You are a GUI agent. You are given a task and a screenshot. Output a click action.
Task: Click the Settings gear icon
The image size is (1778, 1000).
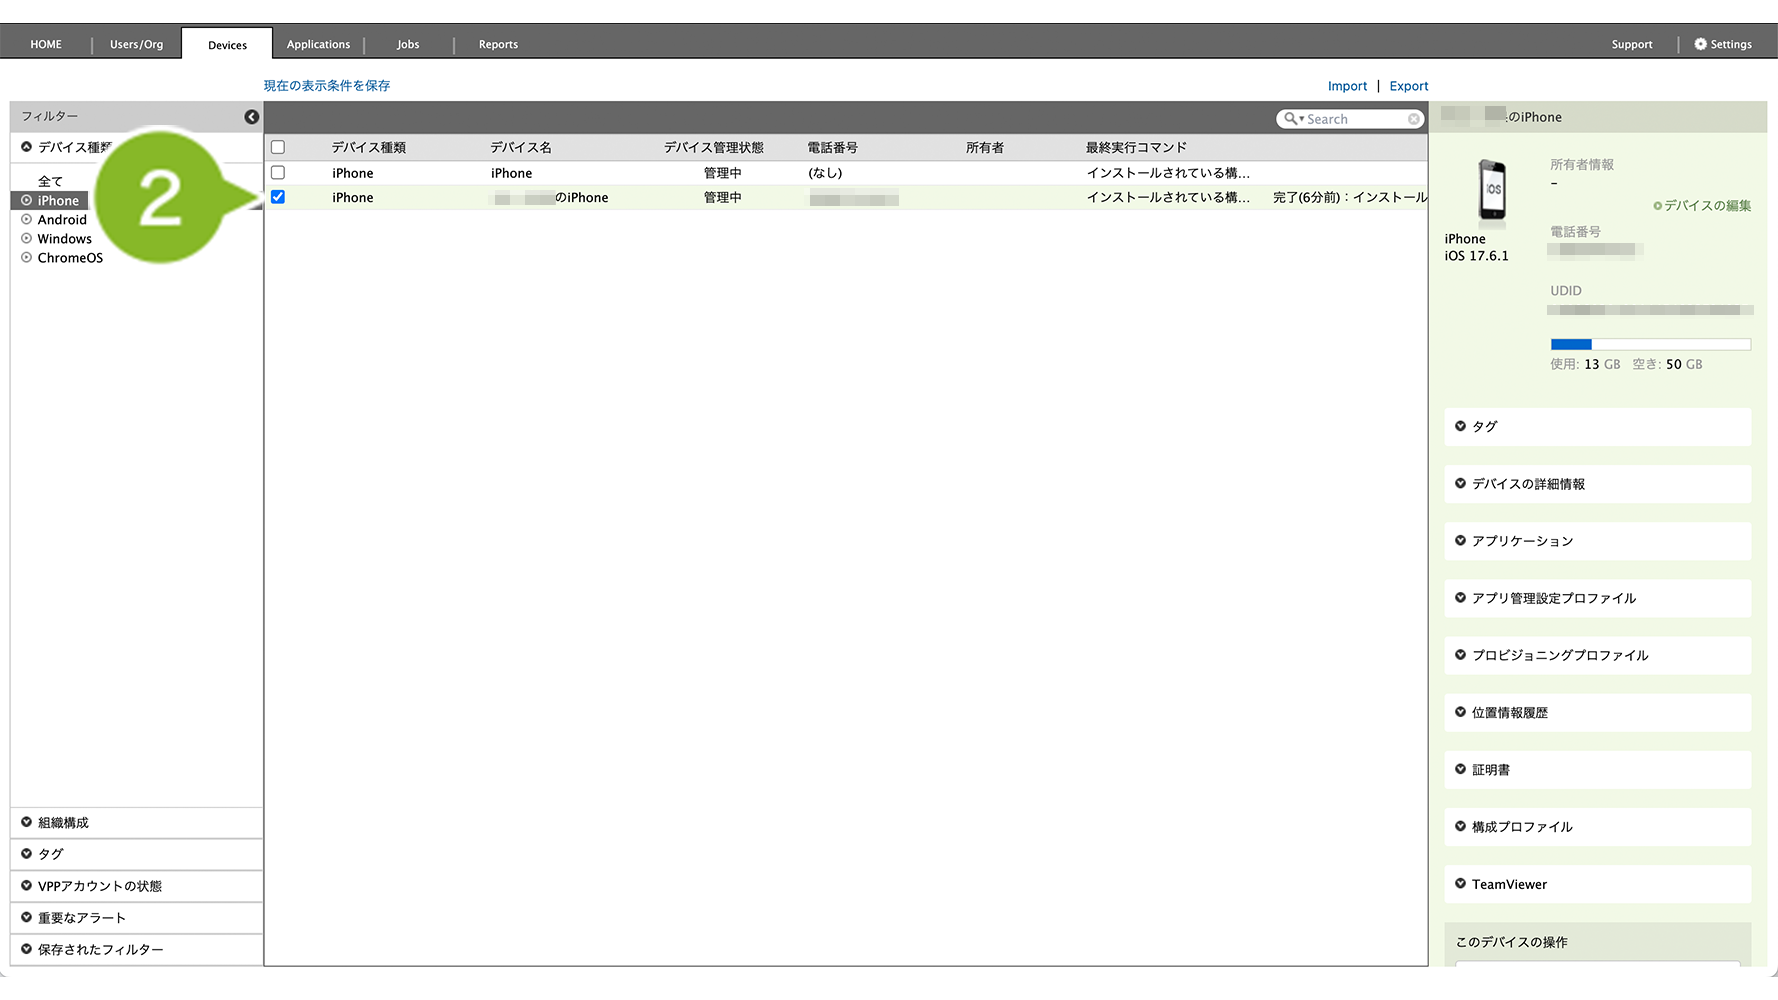click(x=1700, y=44)
